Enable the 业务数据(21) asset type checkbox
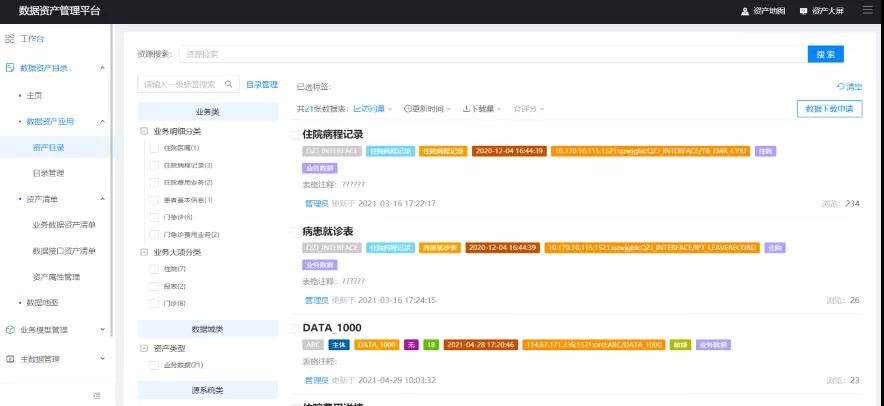884x406 pixels. tap(154, 365)
